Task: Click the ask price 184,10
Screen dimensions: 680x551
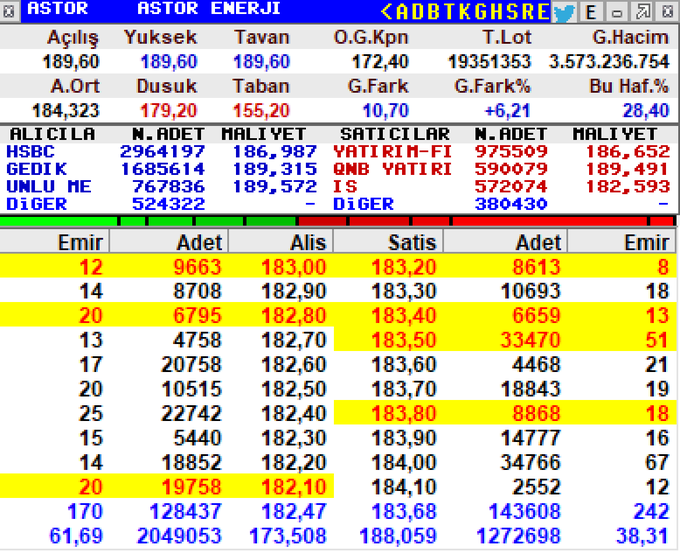Action: click(x=404, y=487)
